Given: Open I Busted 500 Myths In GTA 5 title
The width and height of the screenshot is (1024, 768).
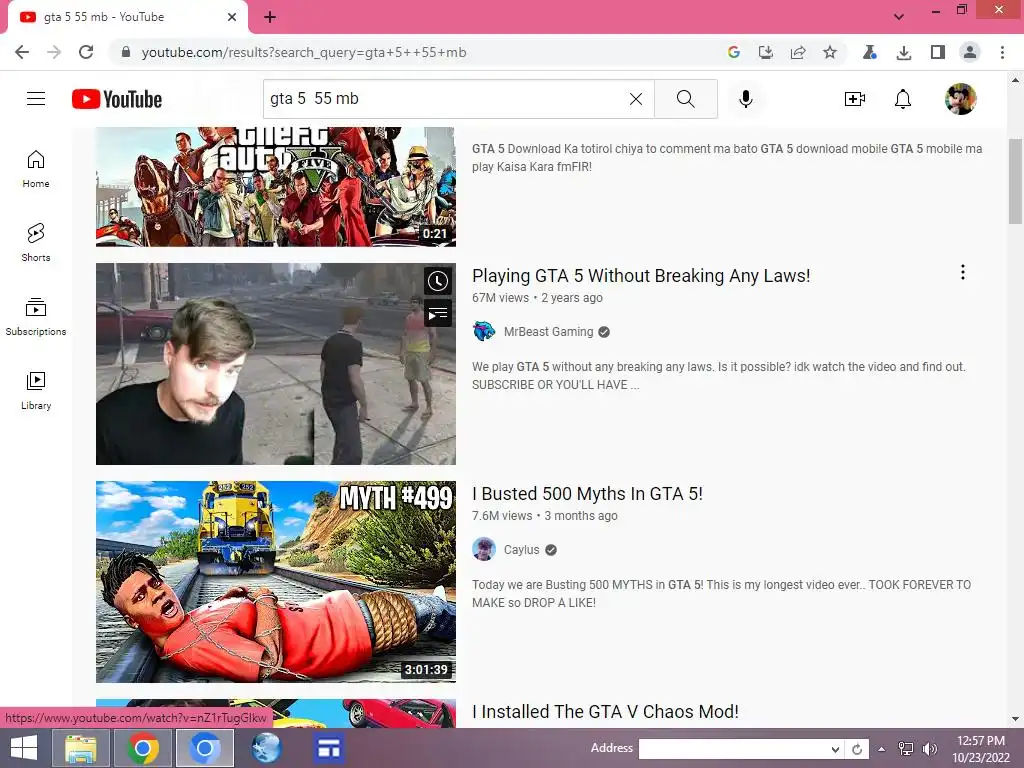Looking at the screenshot, I should pyautogui.click(x=587, y=494).
